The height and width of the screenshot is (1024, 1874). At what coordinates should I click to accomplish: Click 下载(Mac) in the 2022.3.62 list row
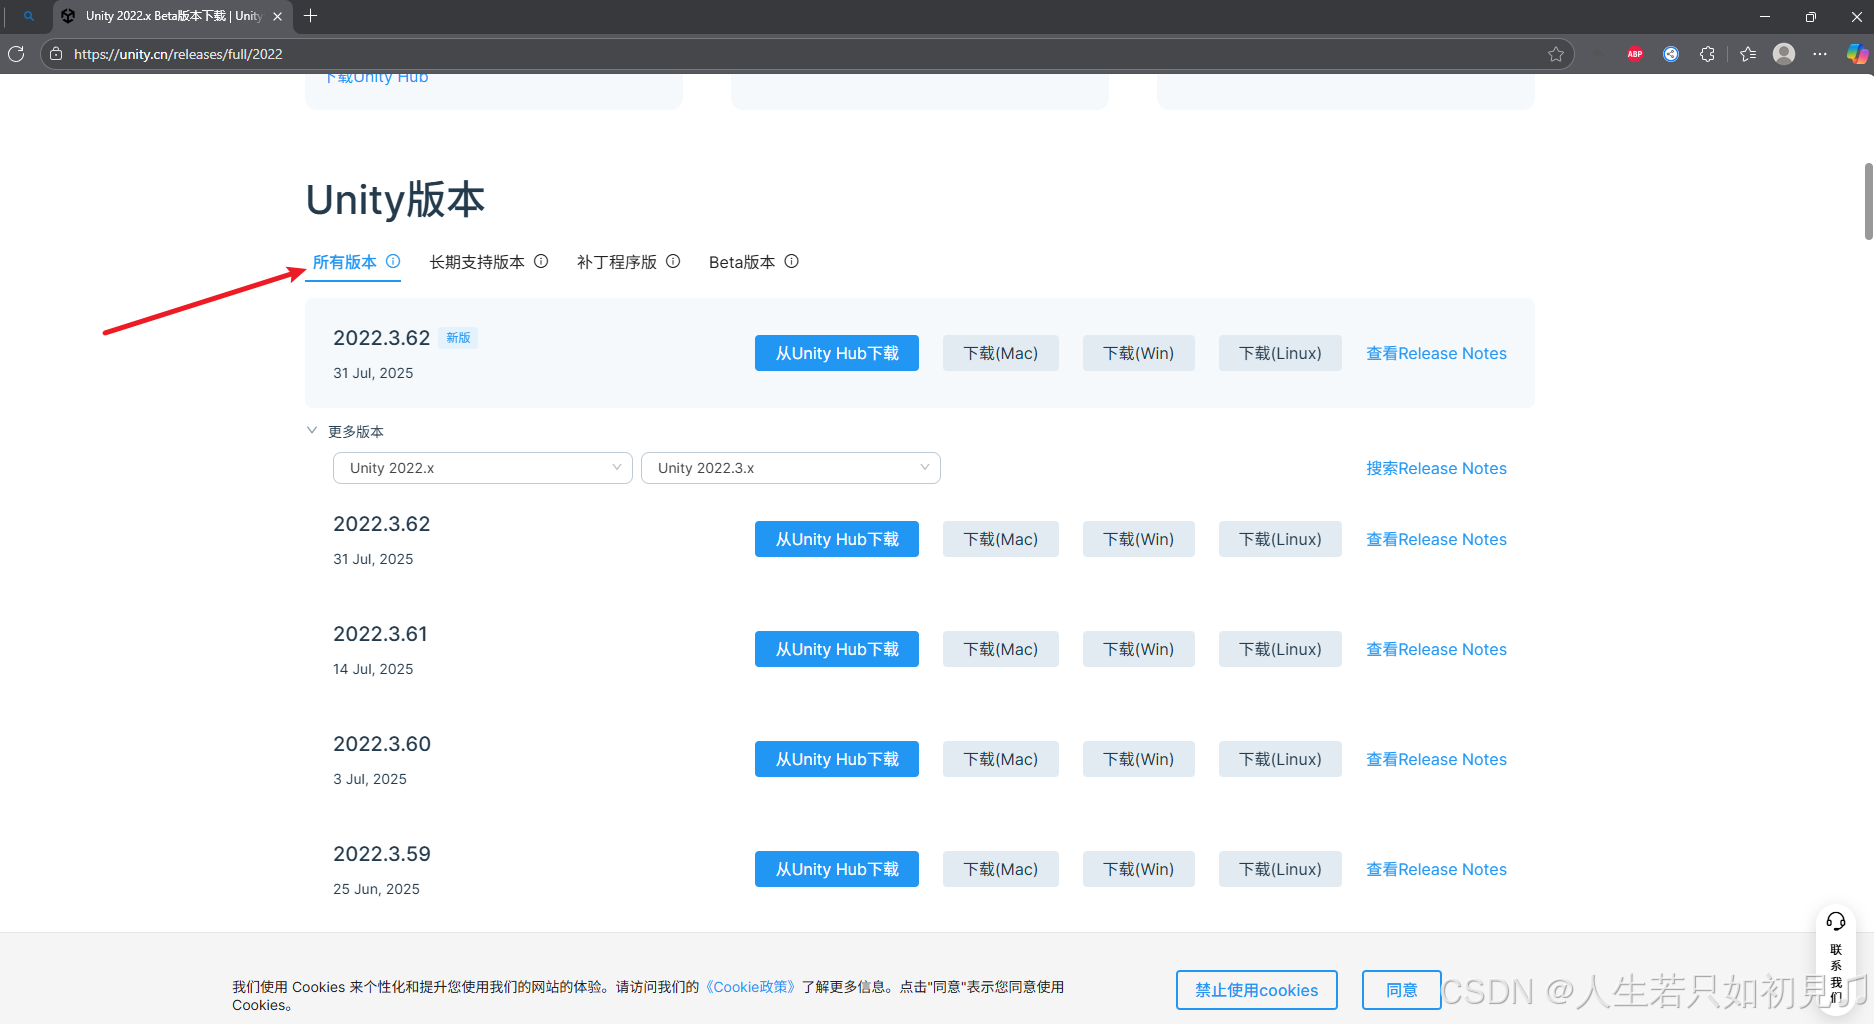(x=1001, y=539)
